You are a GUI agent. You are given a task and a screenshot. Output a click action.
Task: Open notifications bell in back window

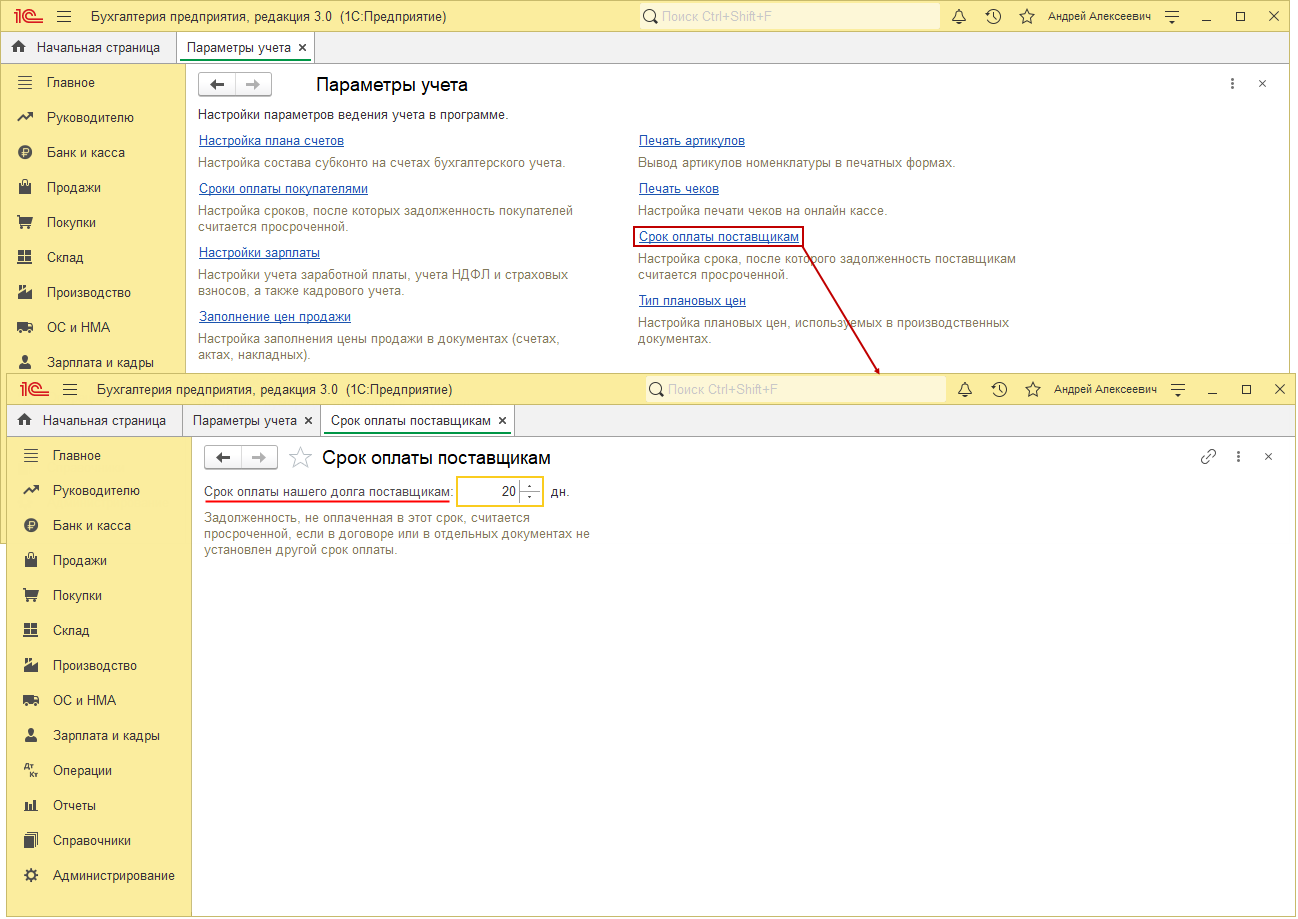(x=959, y=17)
